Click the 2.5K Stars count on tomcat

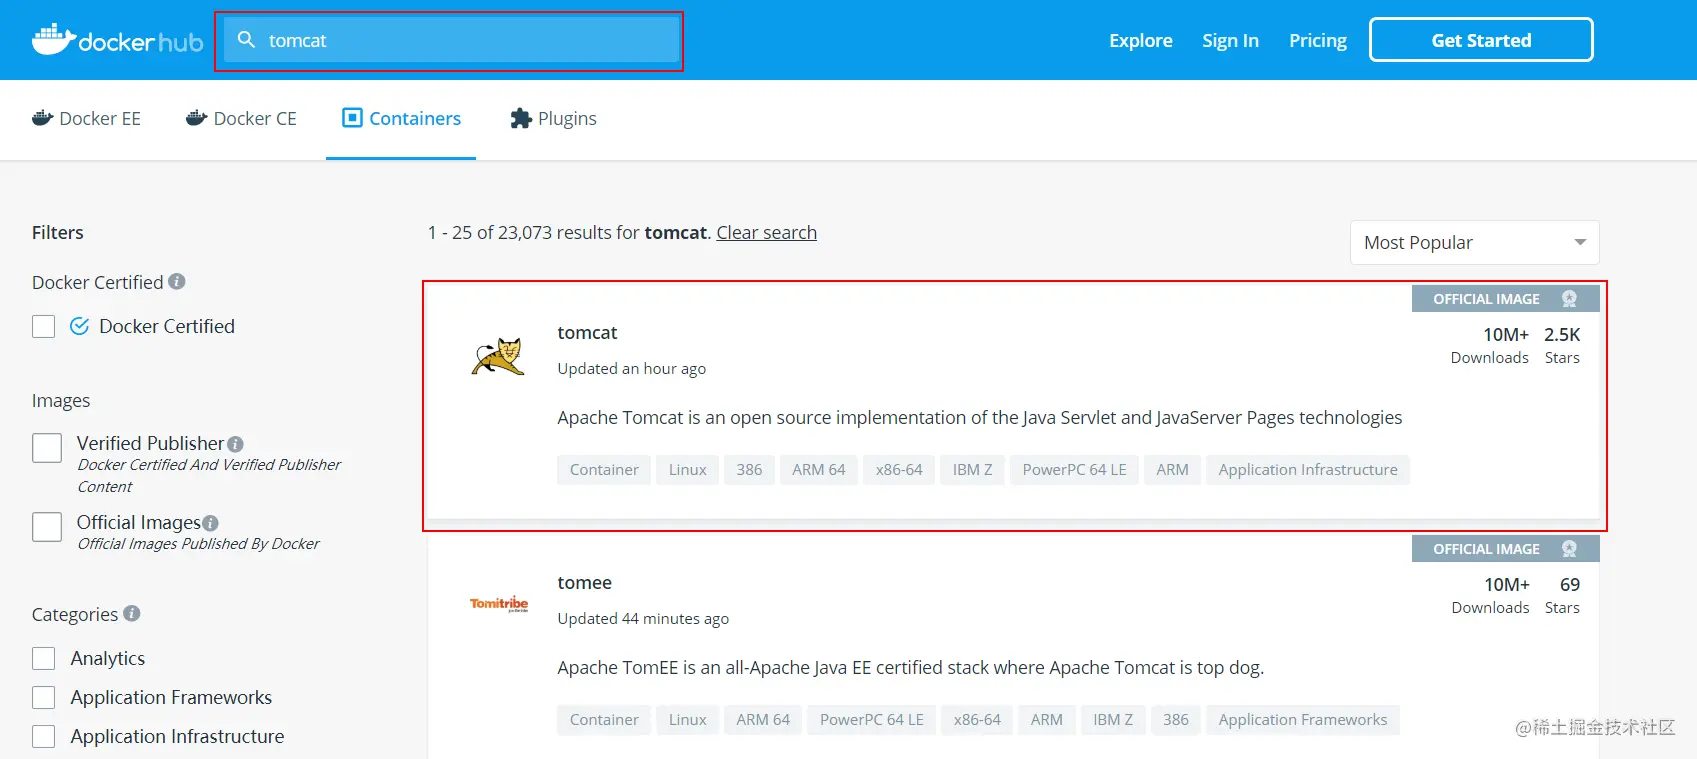(x=1562, y=345)
